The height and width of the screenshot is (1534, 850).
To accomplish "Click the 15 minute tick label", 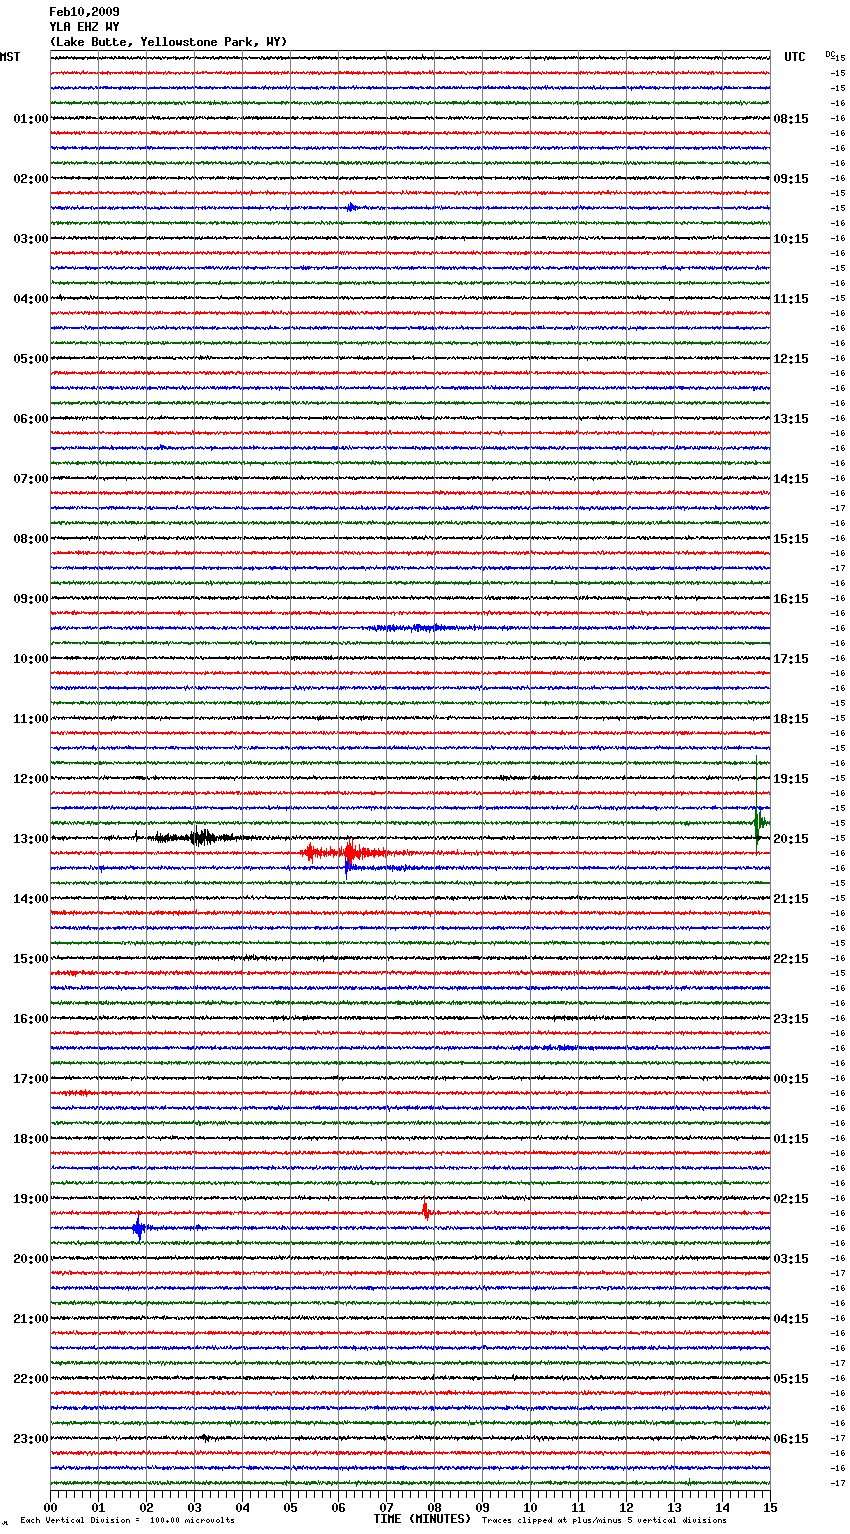I will pyautogui.click(x=769, y=1507).
